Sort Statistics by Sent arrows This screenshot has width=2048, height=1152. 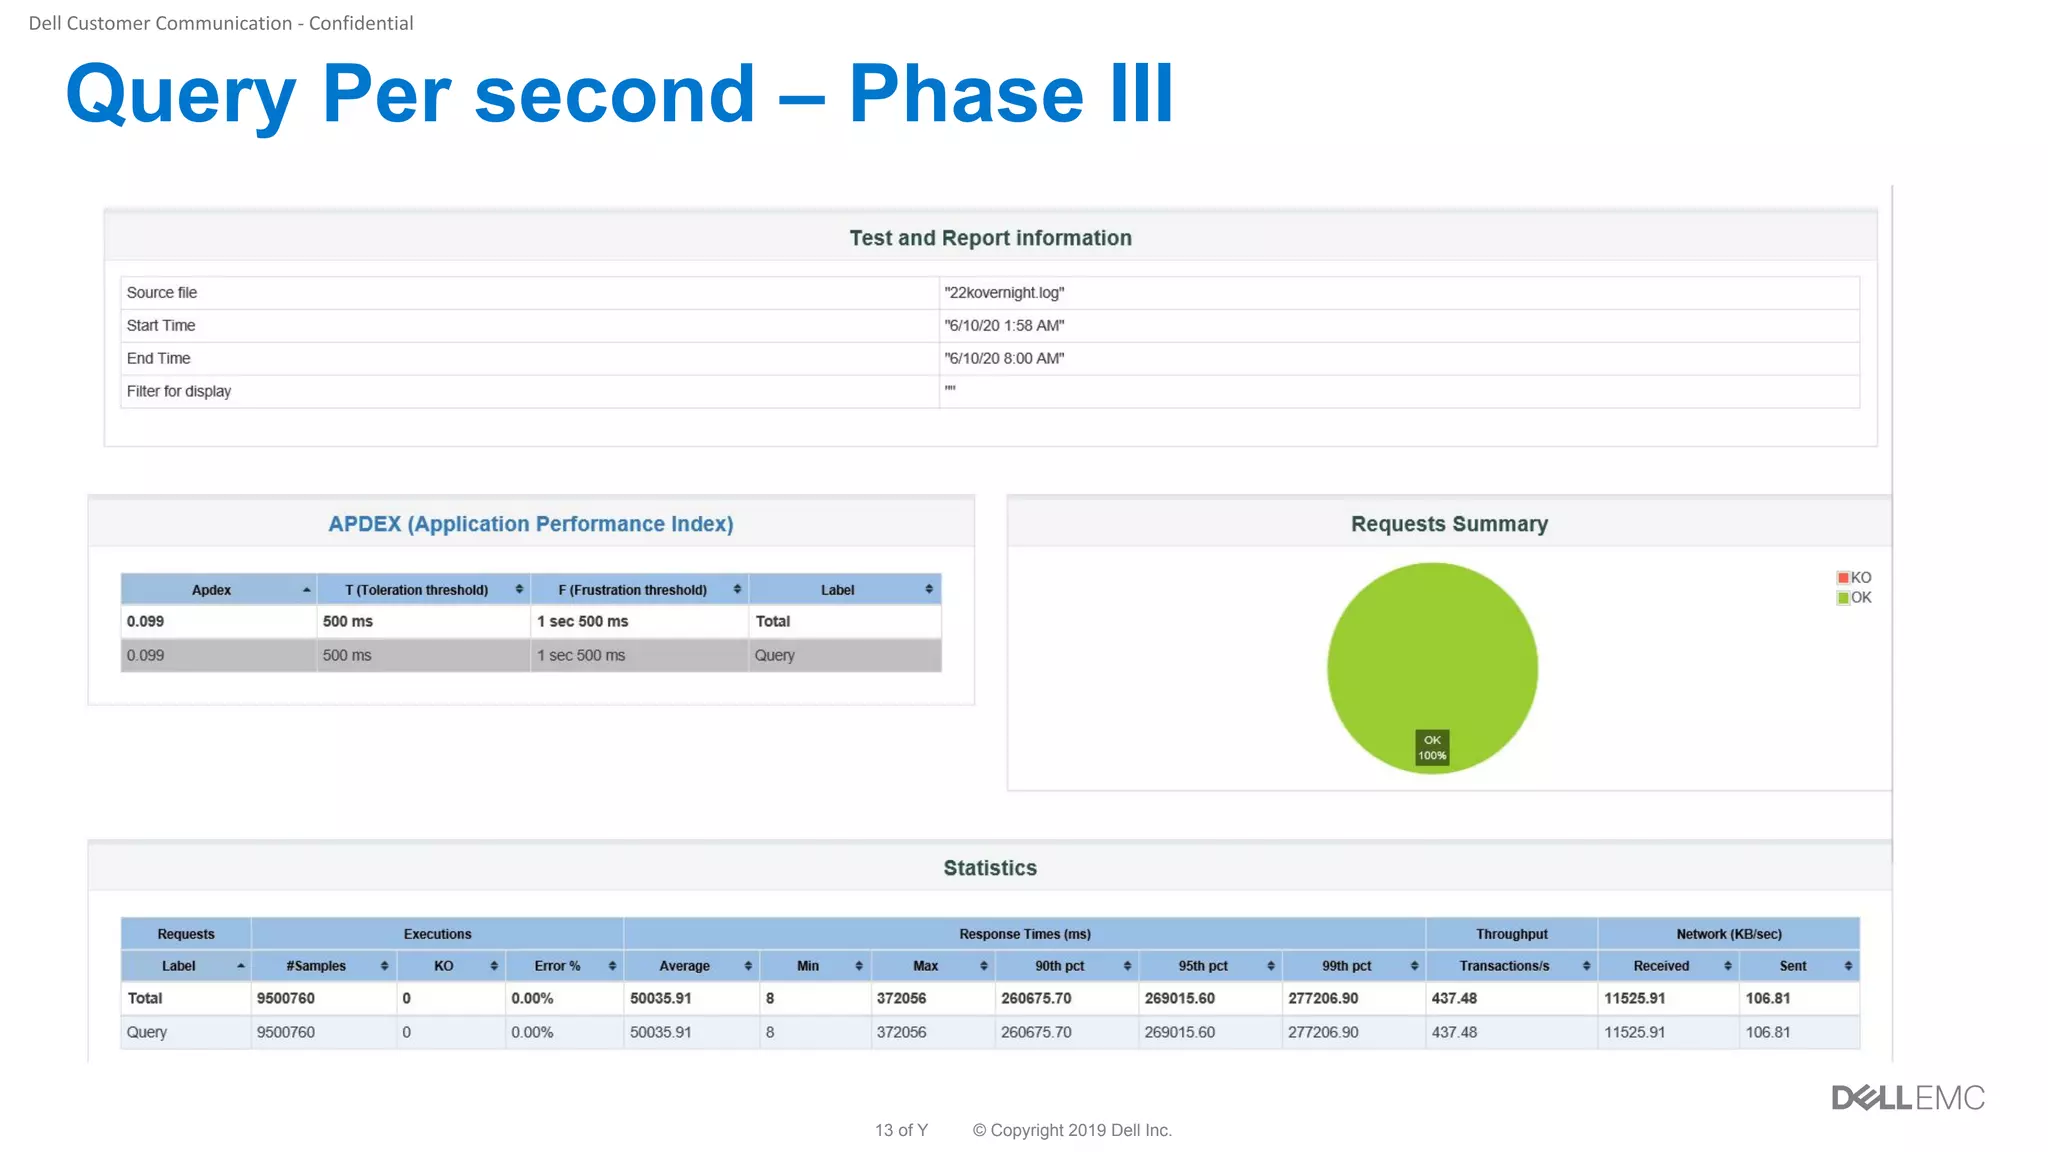[1848, 966]
